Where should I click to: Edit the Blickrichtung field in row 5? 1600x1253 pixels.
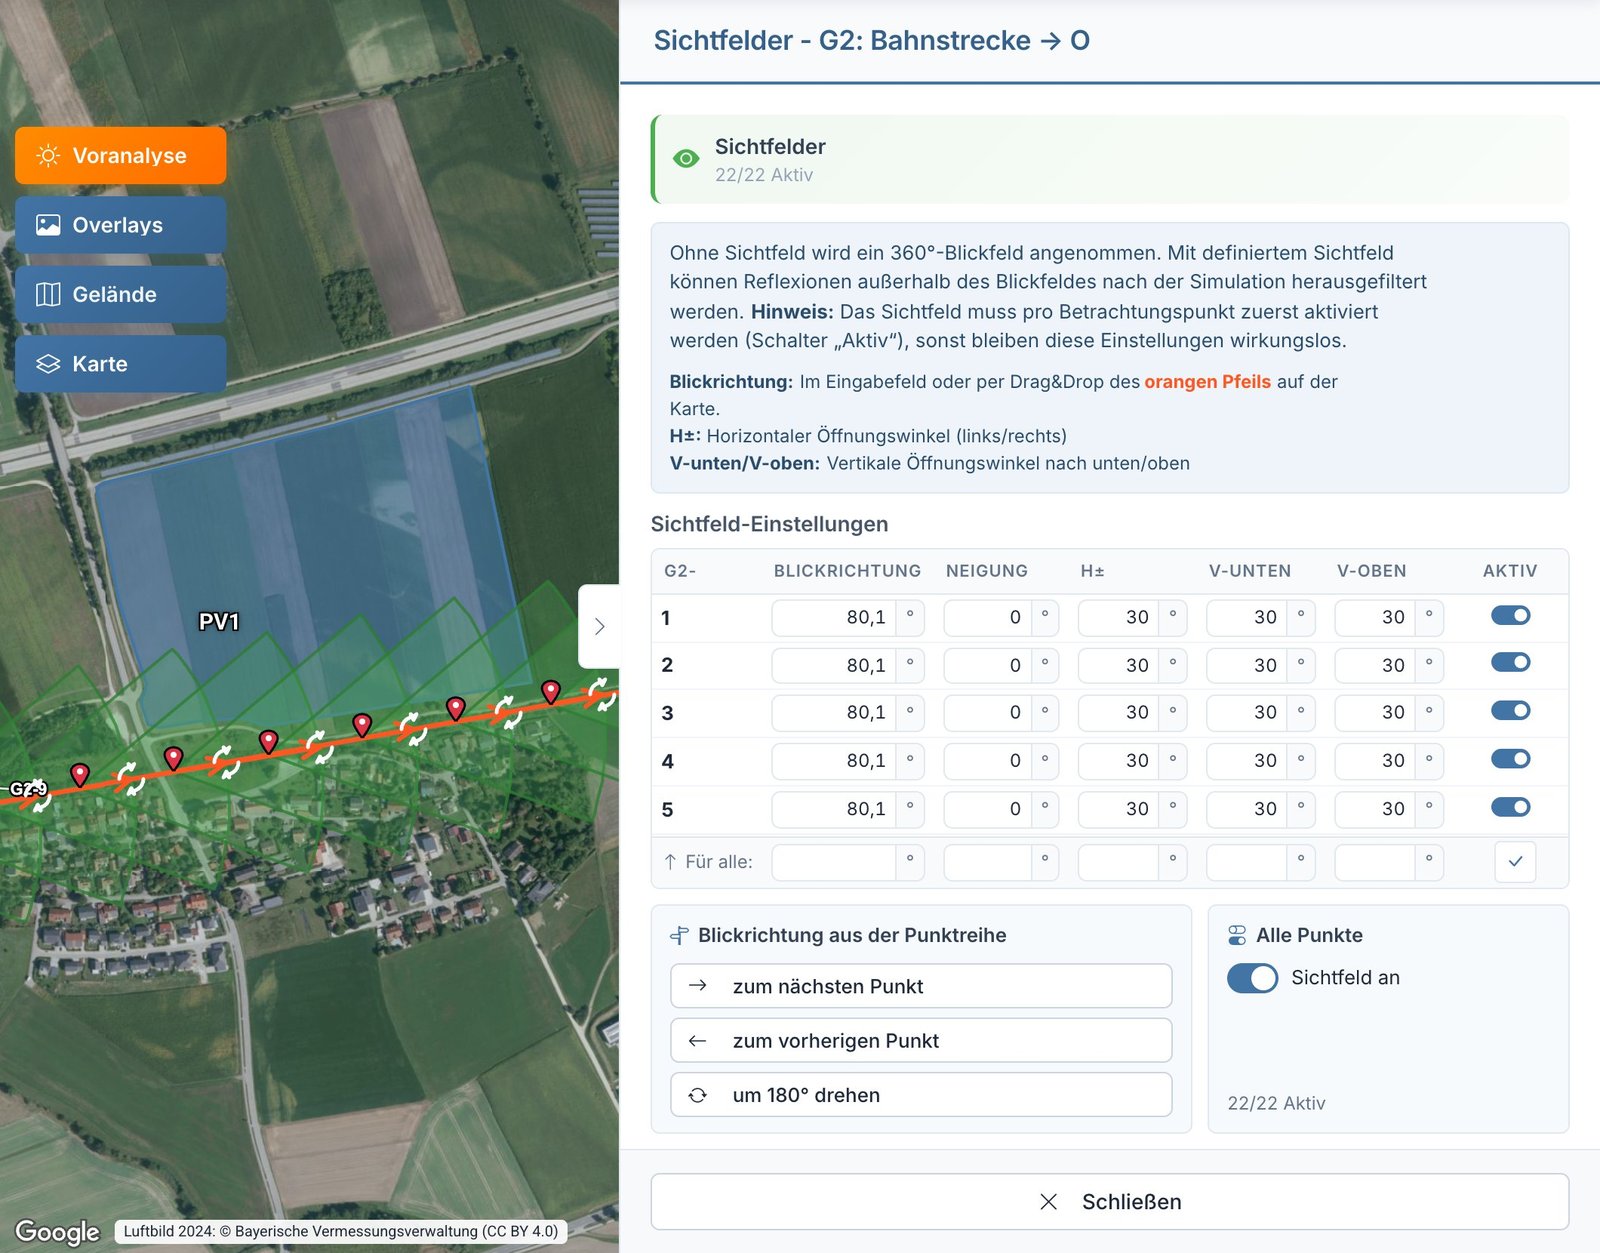click(834, 809)
